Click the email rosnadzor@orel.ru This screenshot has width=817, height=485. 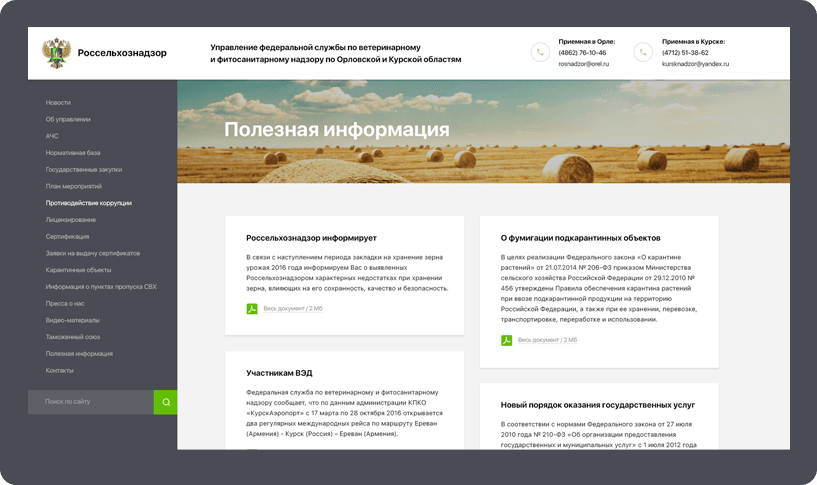tap(584, 64)
